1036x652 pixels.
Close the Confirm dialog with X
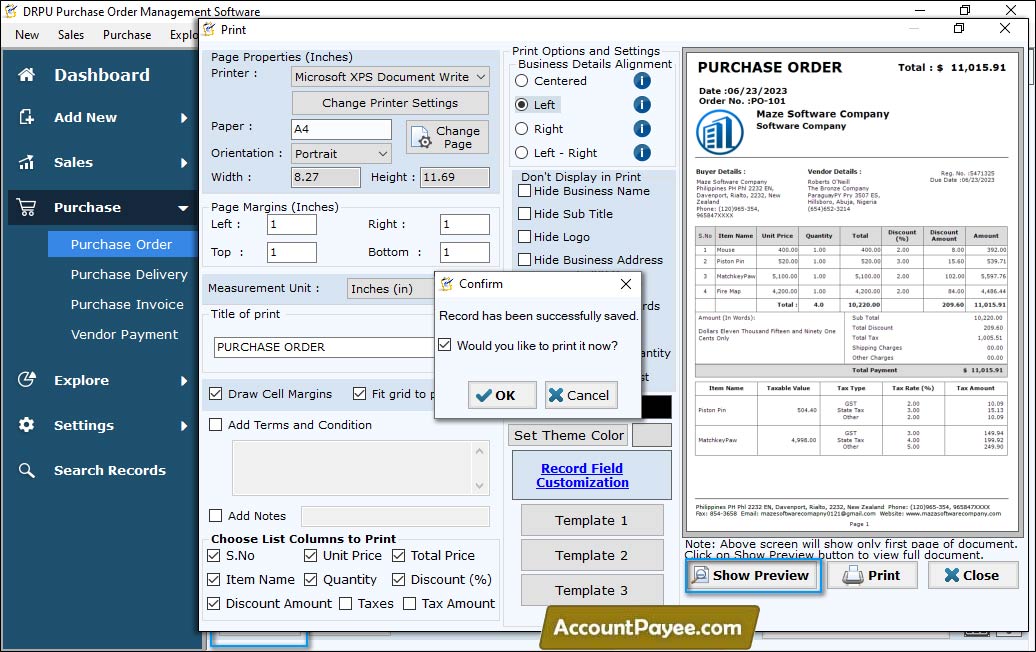(x=626, y=284)
